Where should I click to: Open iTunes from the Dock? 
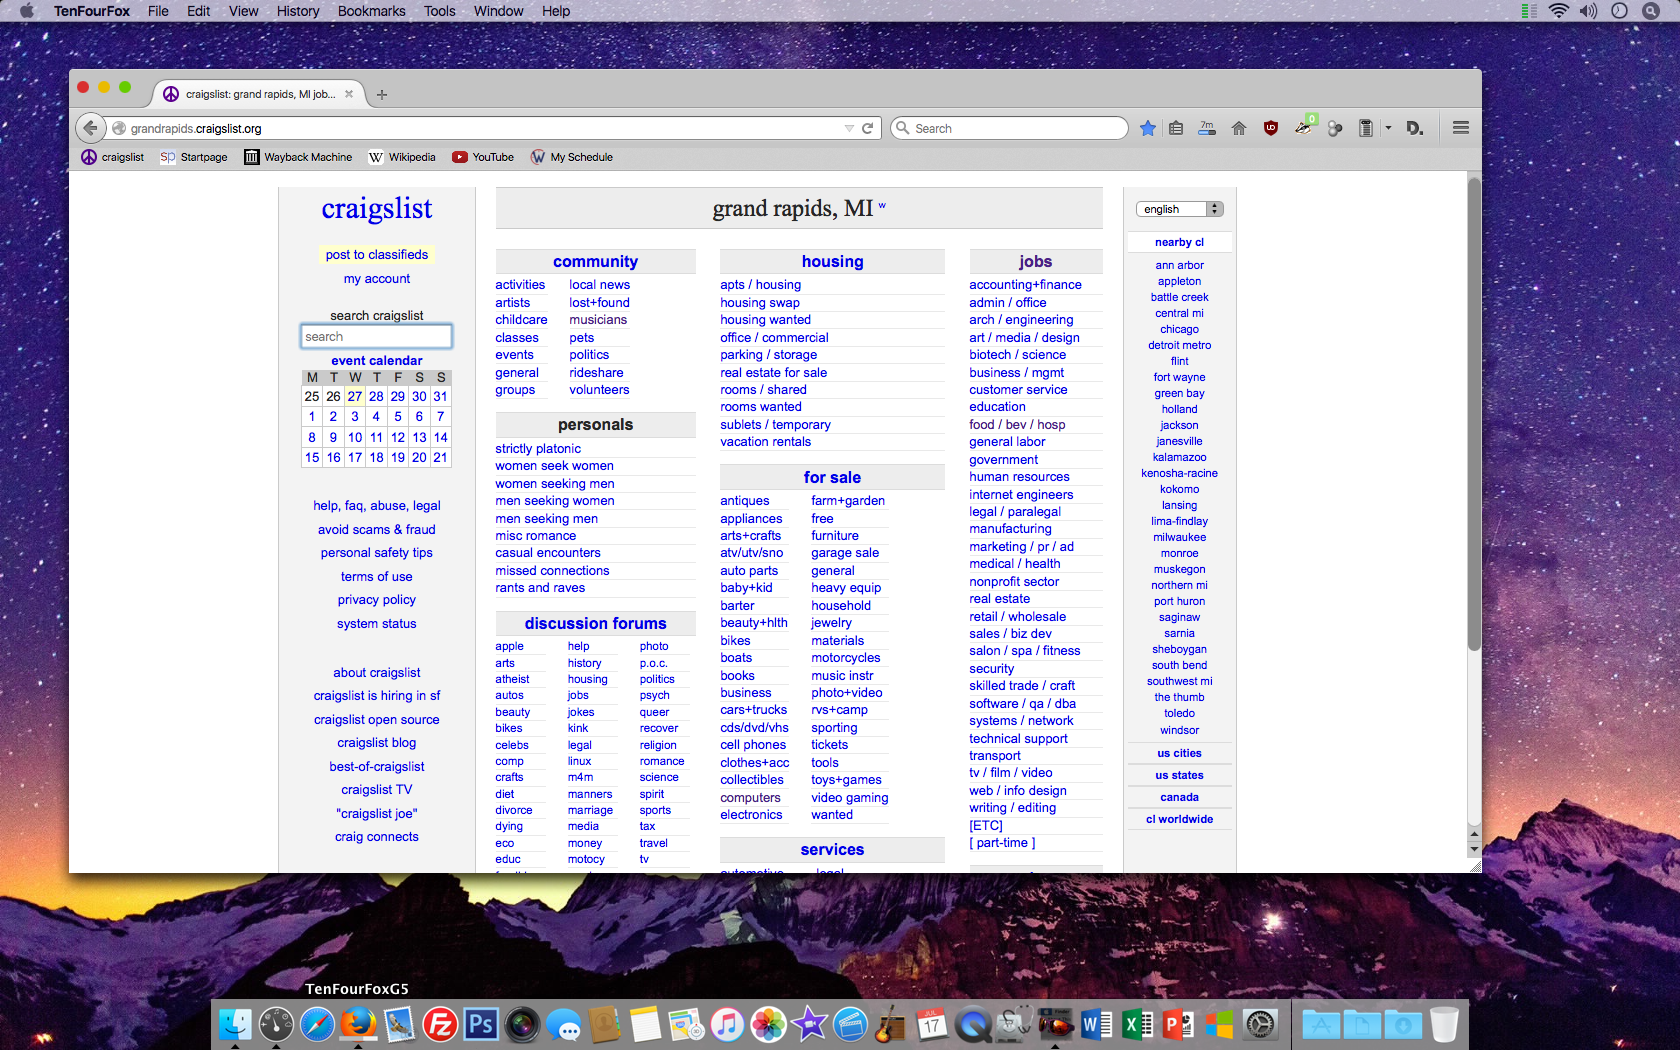click(727, 1025)
